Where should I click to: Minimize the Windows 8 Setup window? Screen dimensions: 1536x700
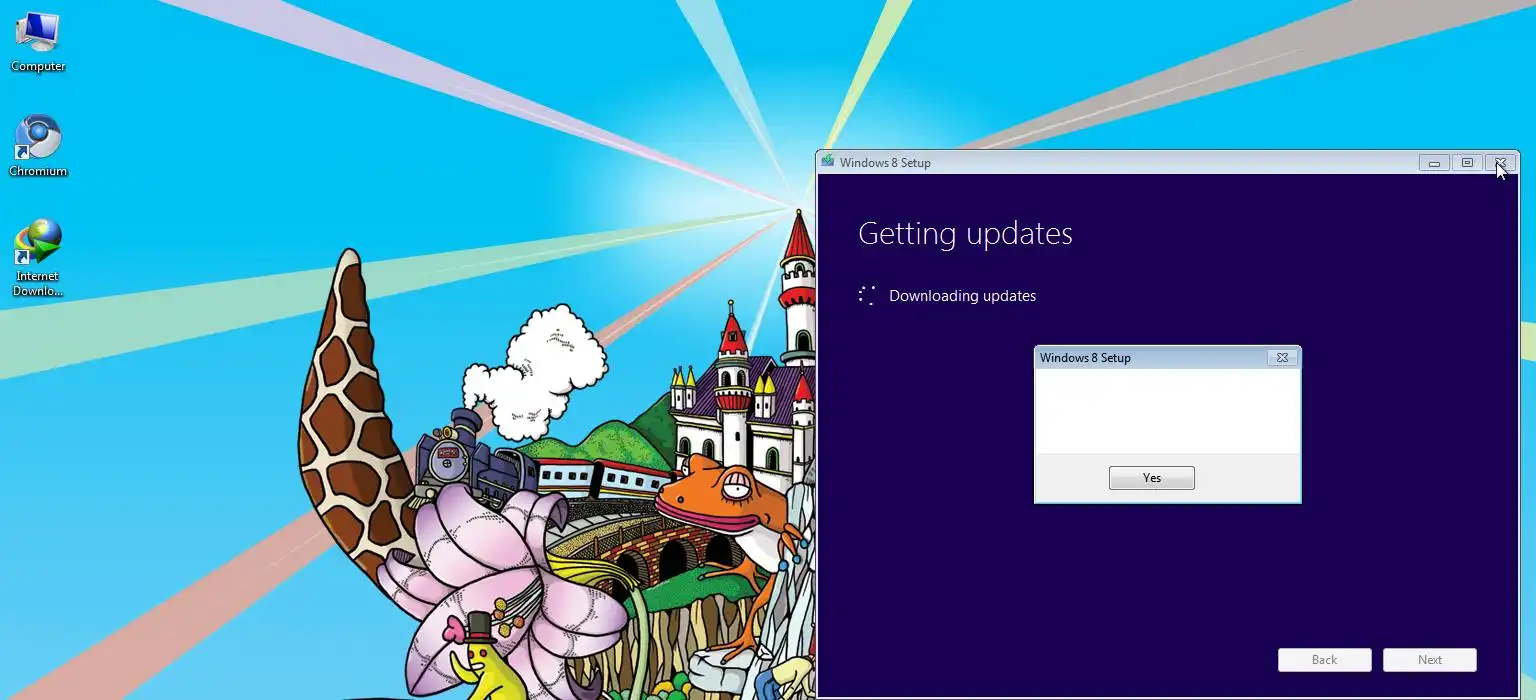[1434, 163]
